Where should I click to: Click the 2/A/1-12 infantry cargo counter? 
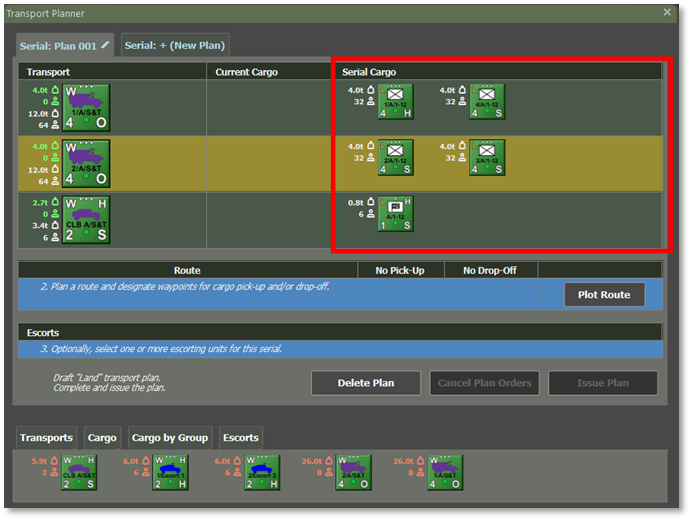(x=395, y=158)
